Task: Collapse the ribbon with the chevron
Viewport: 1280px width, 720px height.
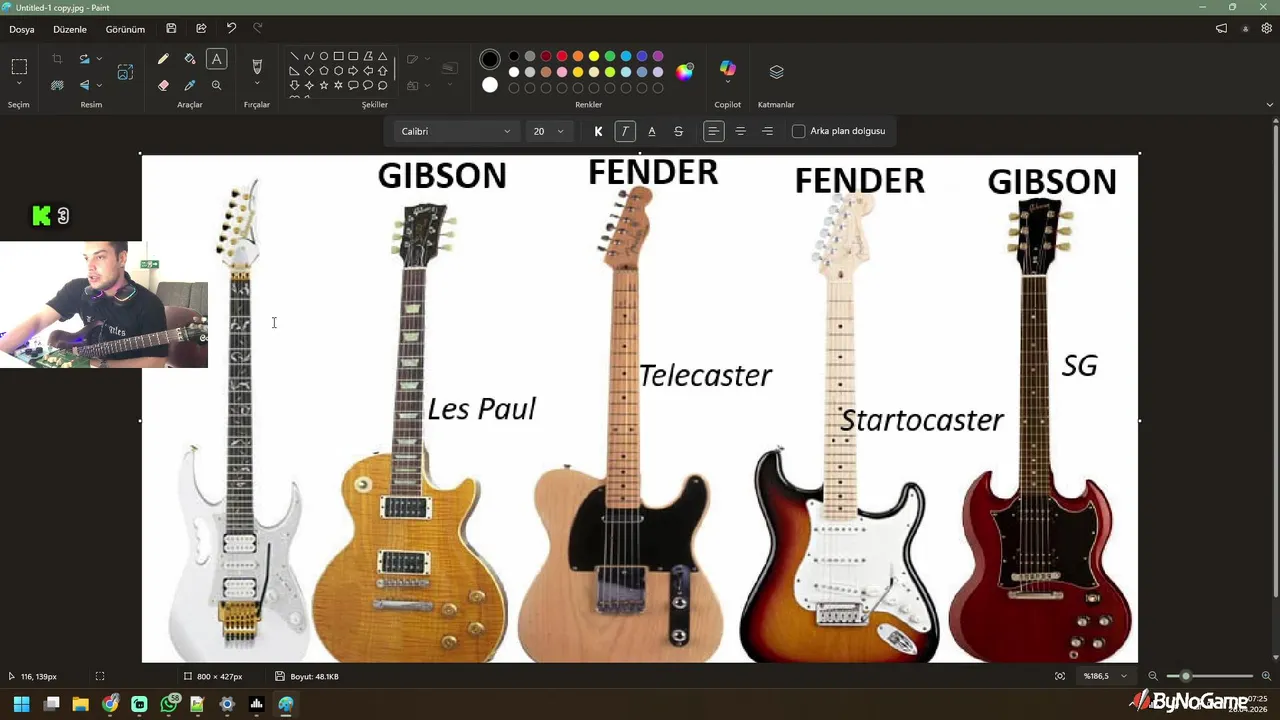Action: point(1270,105)
